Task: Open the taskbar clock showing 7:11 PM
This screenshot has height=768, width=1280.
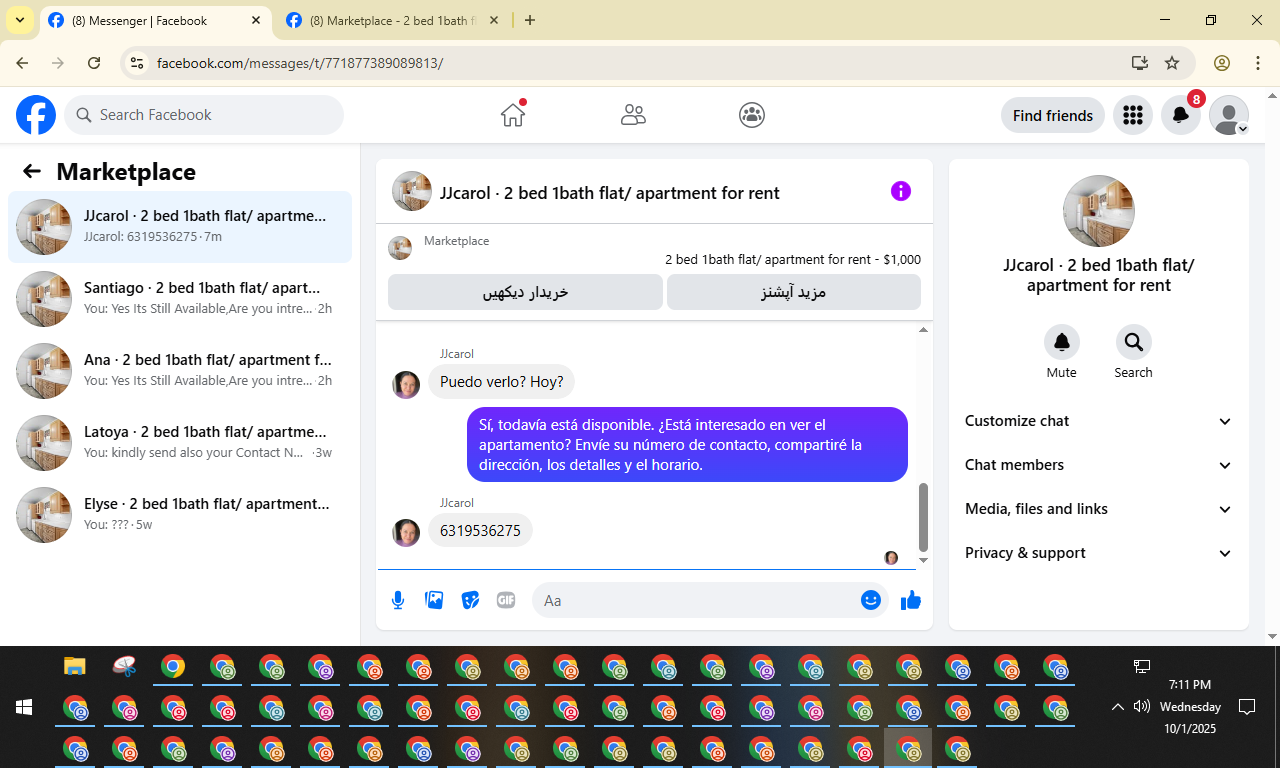Action: pos(1190,707)
